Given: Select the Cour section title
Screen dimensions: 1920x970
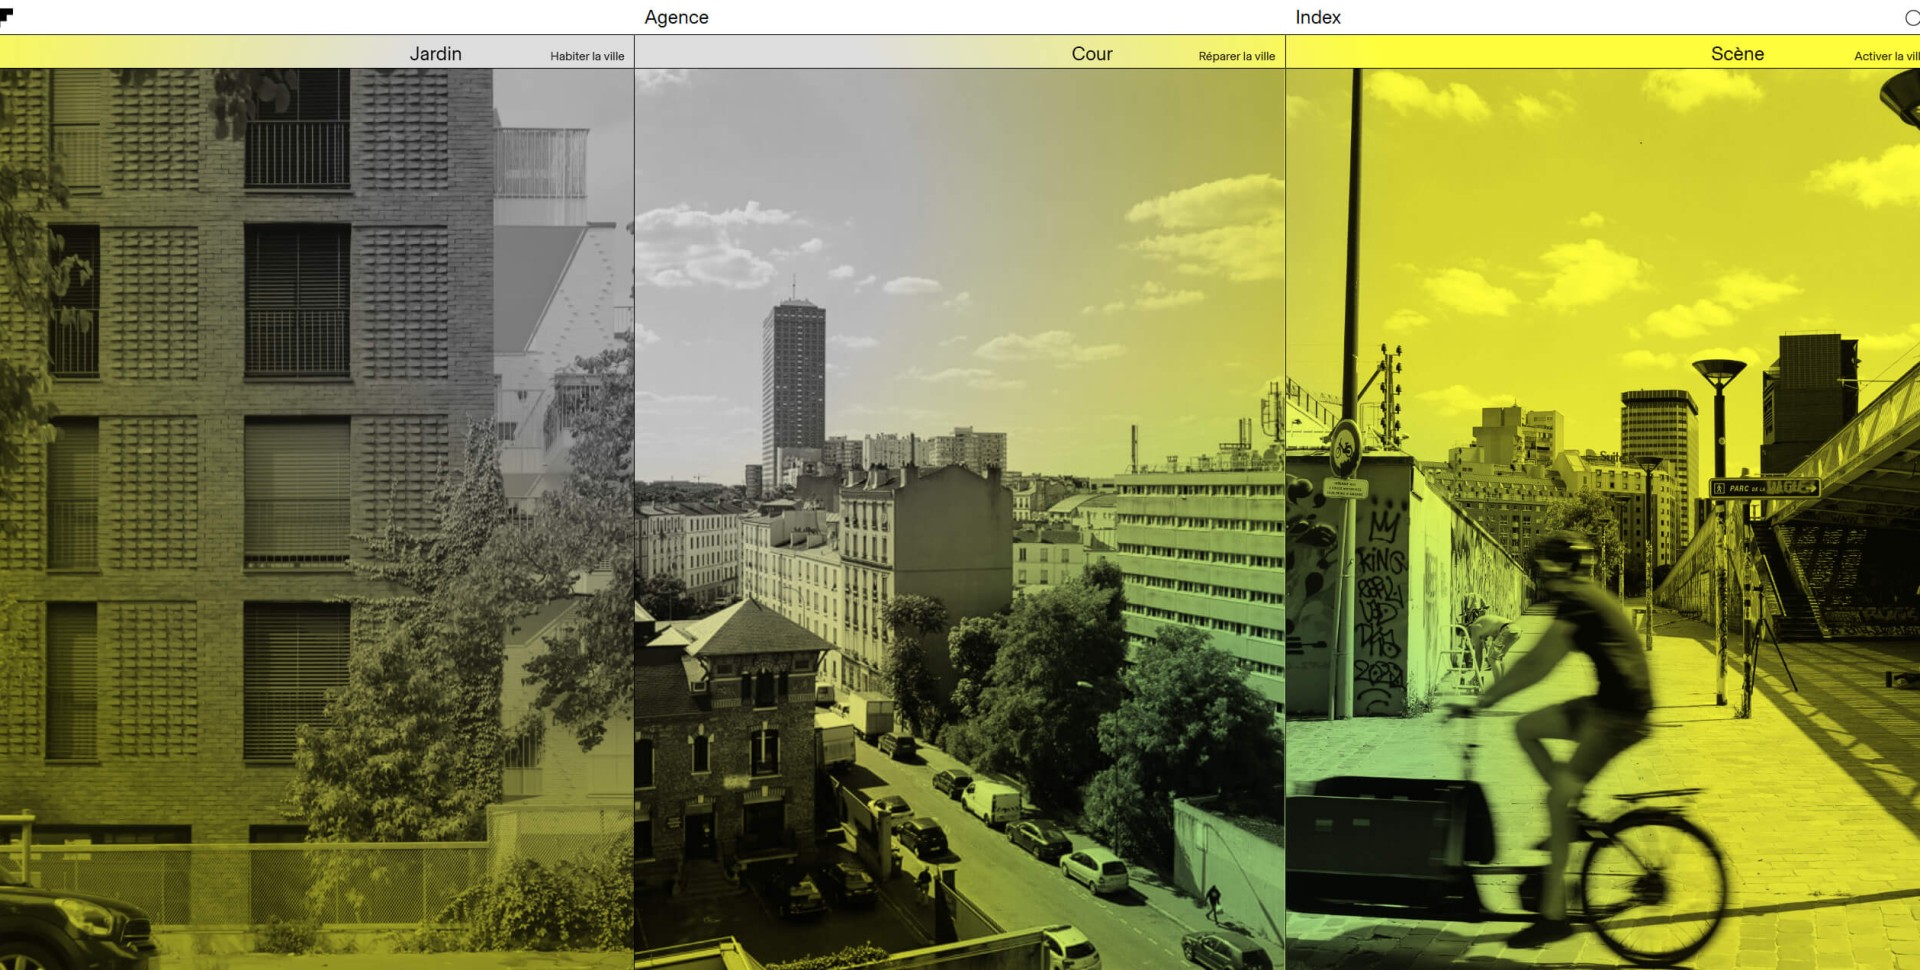Looking at the screenshot, I should (1091, 54).
